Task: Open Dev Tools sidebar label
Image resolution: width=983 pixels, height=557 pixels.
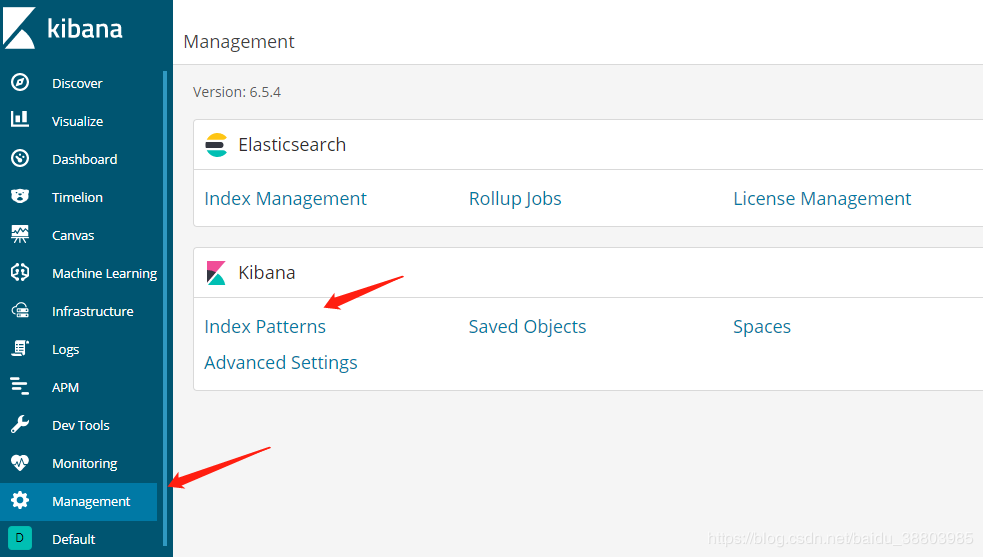Action: 81,425
